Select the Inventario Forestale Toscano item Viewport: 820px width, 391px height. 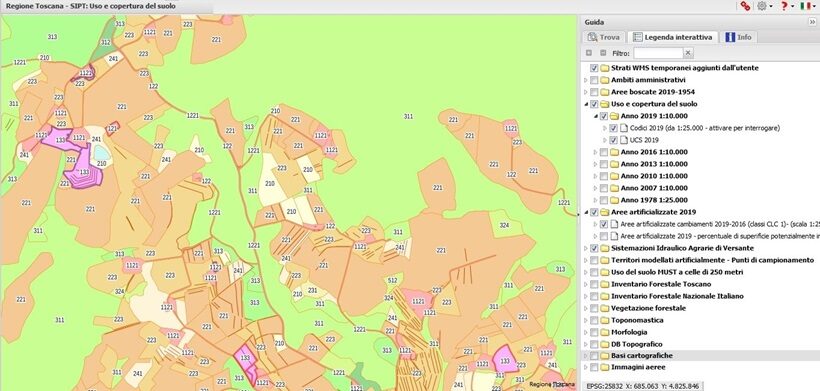tap(661, 284)
